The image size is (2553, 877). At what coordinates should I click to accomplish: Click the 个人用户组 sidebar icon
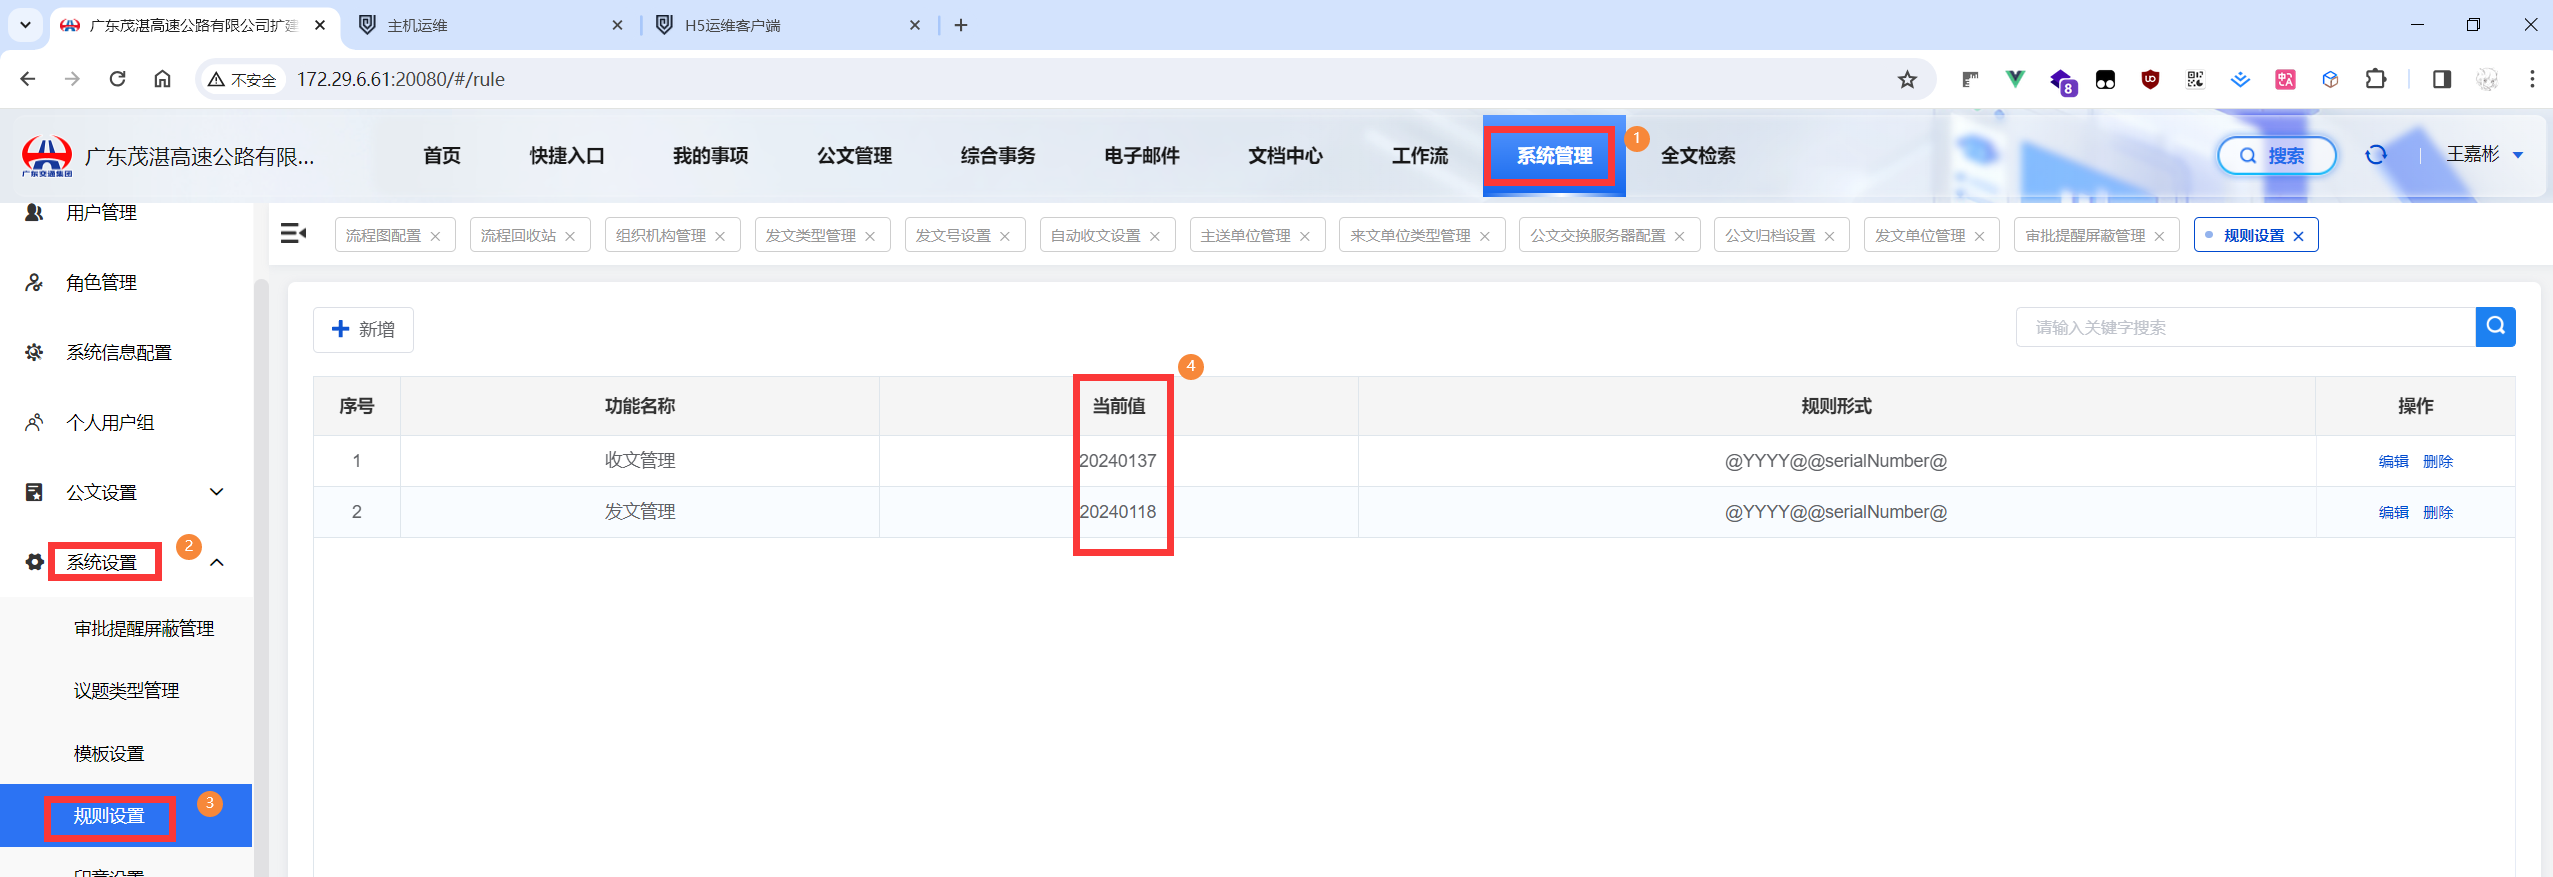[34, 422]
